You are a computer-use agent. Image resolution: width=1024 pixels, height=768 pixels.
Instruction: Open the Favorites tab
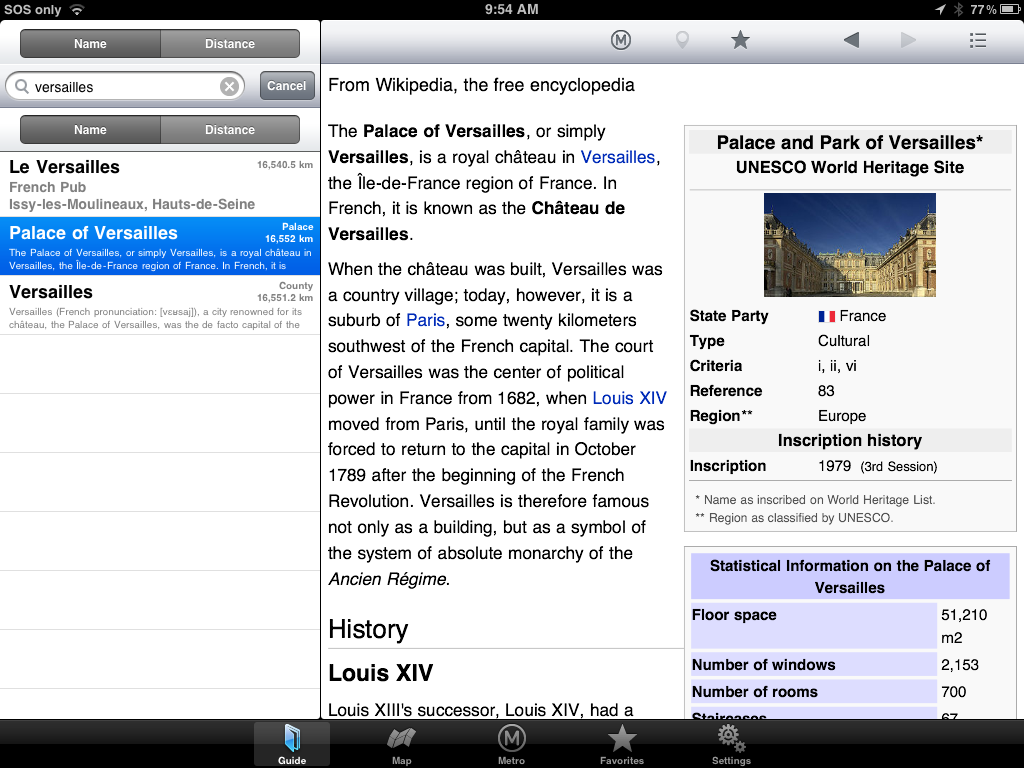pyautogui.click(x=622, y=744)
